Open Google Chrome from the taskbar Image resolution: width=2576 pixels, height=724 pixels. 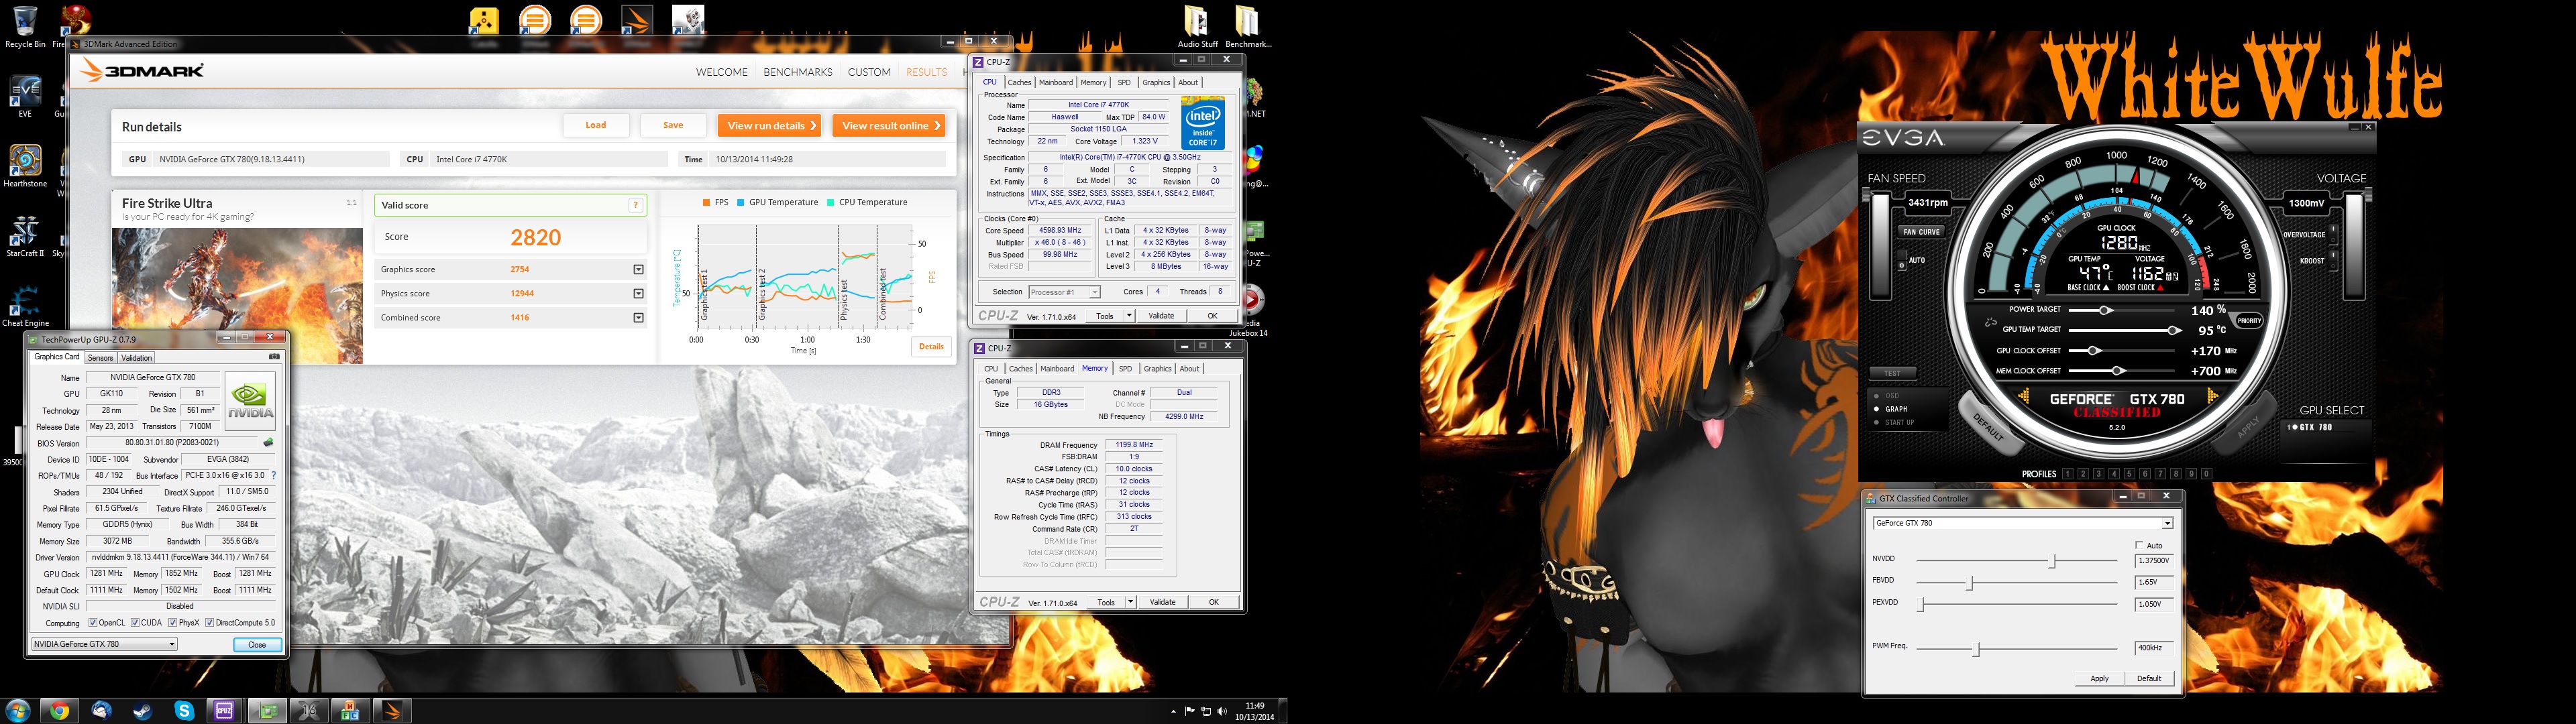60,711
